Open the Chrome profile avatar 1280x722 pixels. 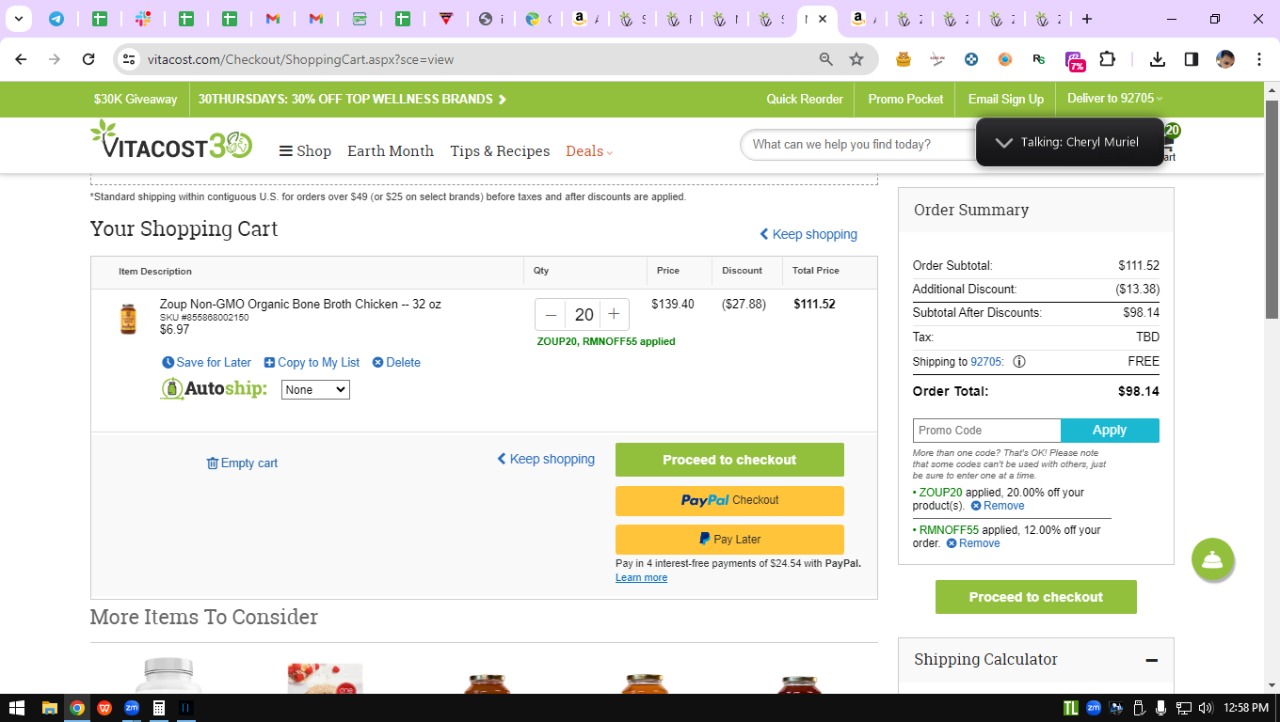coord(1225,59)
